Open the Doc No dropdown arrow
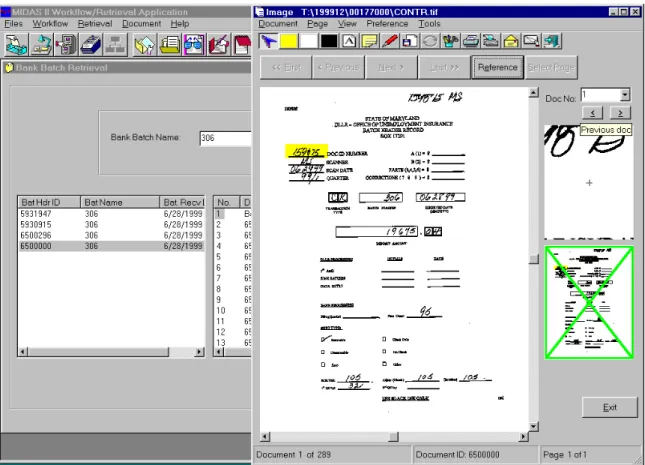The width and height of the screenshot is (645, 465). click(x=624, y=95)
